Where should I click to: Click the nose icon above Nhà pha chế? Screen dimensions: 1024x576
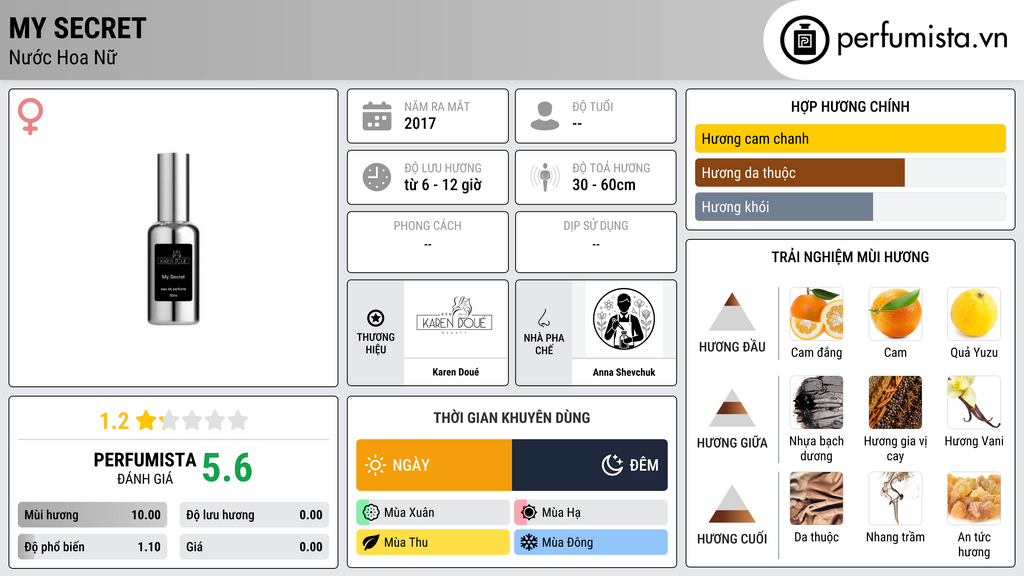pyautogui.click(x=543, y=318)
